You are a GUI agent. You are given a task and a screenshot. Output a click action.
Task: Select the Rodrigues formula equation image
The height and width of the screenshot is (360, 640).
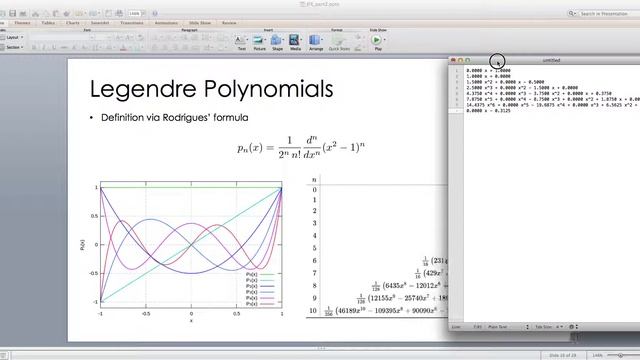tap(301, 147)
